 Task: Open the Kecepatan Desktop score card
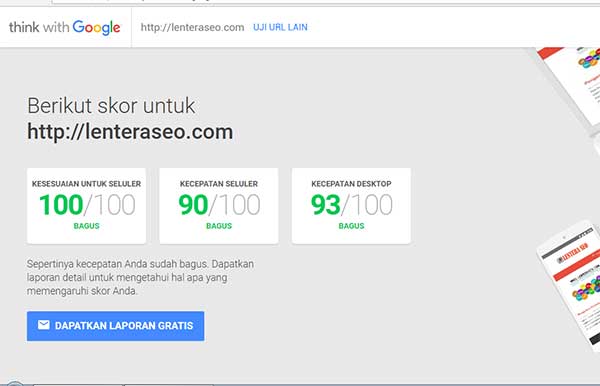[351, 206]
